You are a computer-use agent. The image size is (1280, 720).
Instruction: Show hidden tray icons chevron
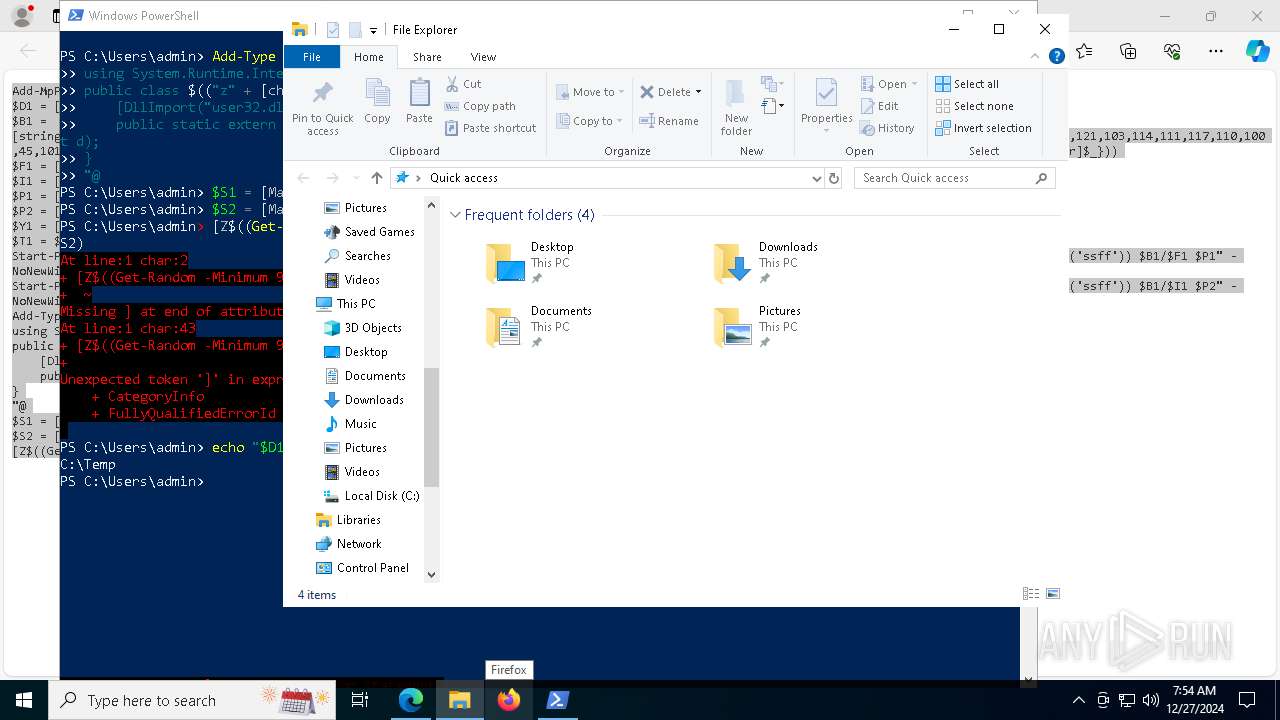[x=1078, y=700]
